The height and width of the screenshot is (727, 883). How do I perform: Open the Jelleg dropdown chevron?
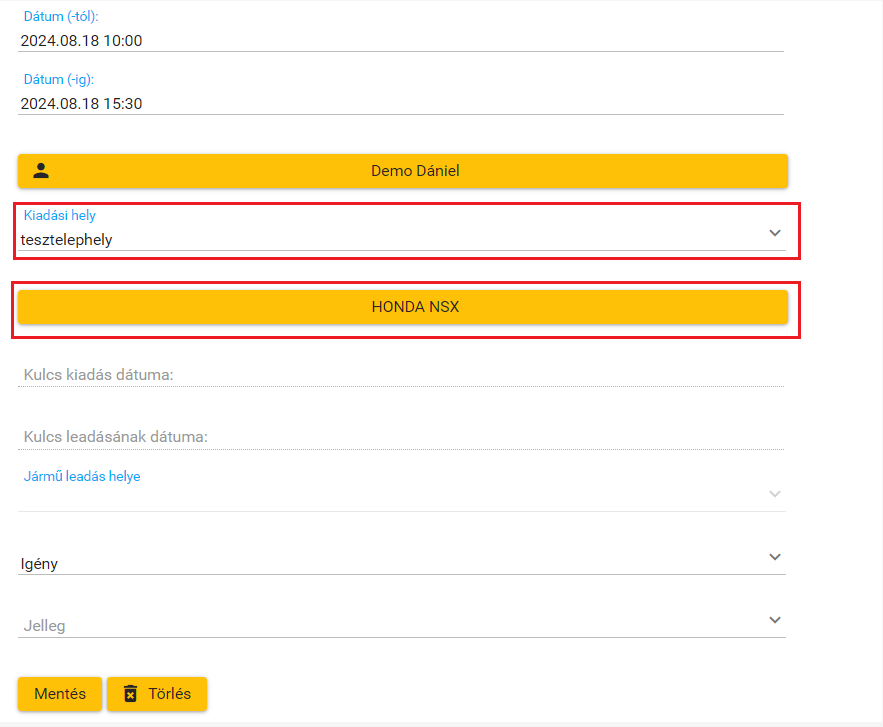coord(774,620)
